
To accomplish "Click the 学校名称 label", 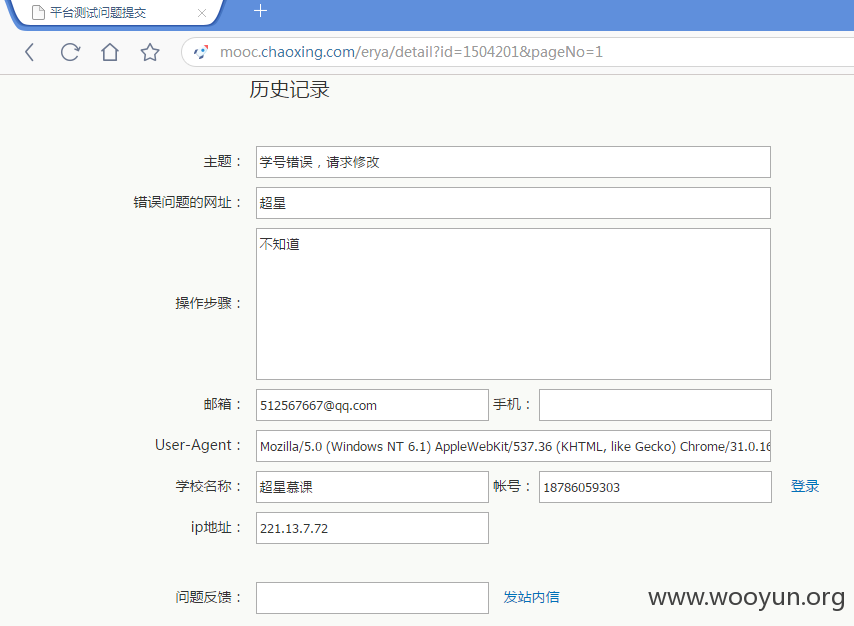I will pyautogui.click(x=208, y=486).
